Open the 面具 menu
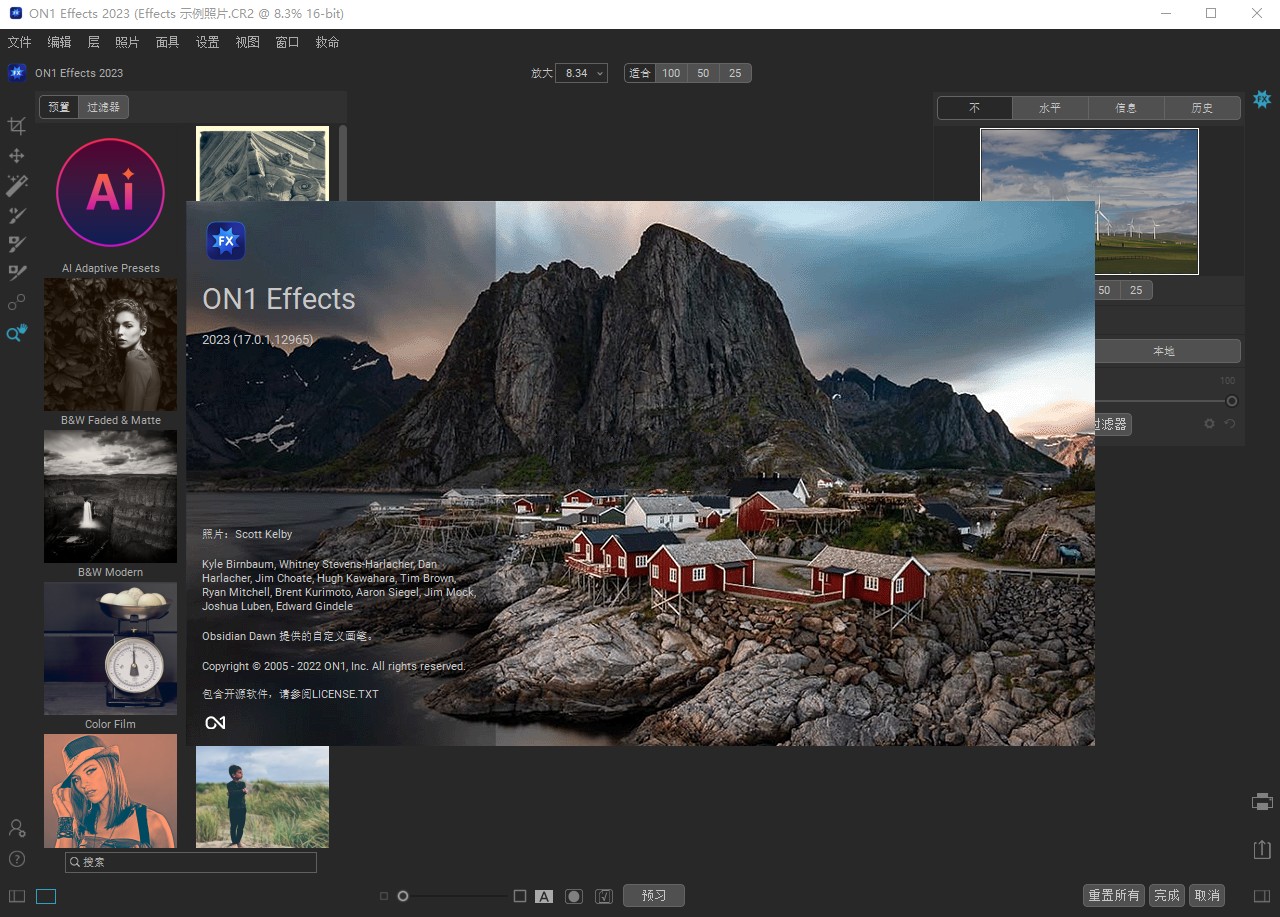The width and height of the screenshot is (1280, 917). (x=168, y=42)
